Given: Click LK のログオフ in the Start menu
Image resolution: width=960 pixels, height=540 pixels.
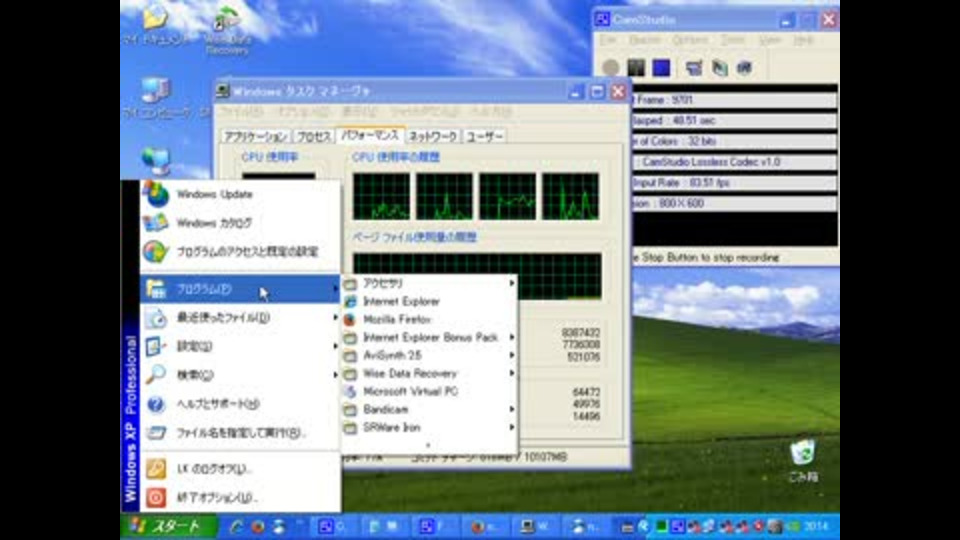Looking at the screenshot, I should 241,469.
